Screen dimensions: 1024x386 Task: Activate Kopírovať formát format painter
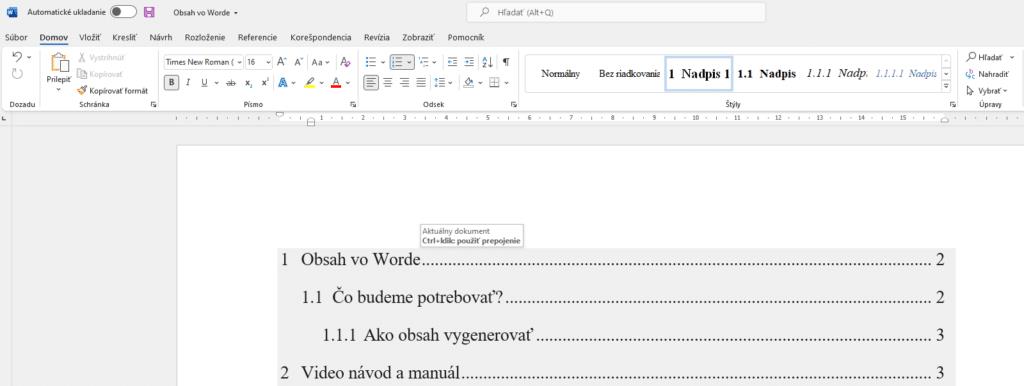pos(112,91)
